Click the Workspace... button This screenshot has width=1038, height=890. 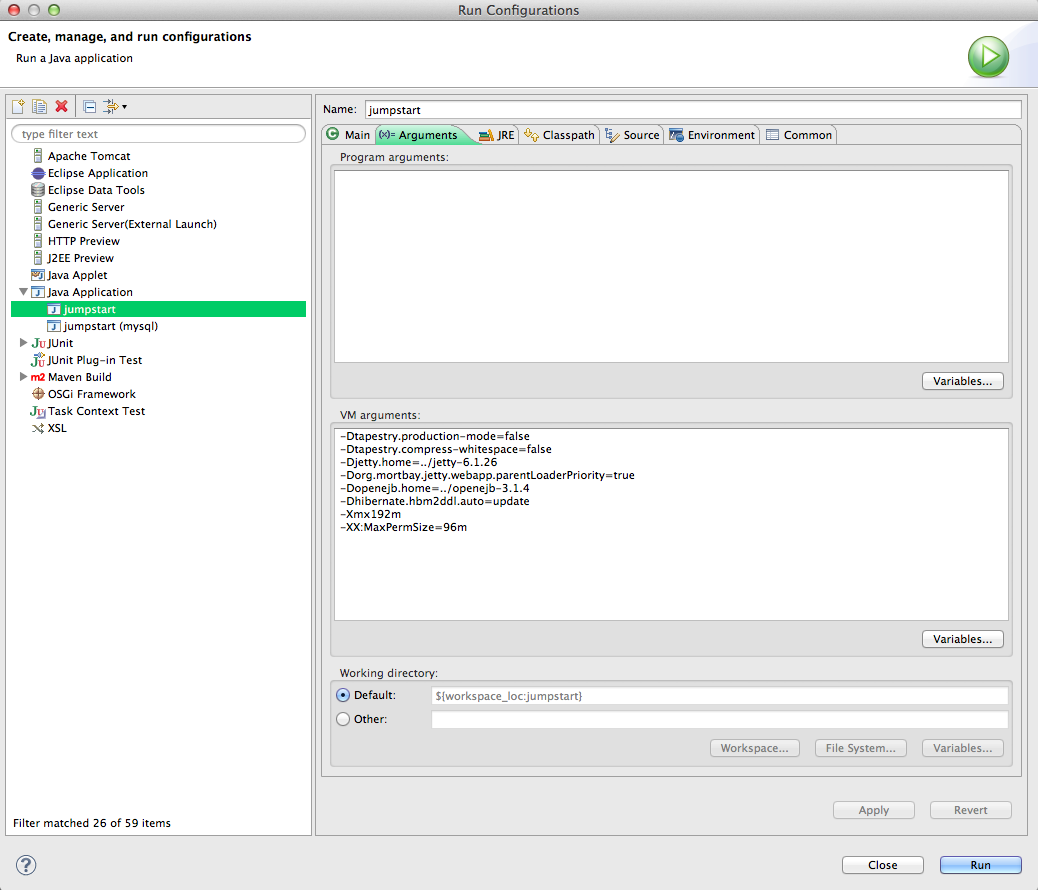tap(755, 748)
